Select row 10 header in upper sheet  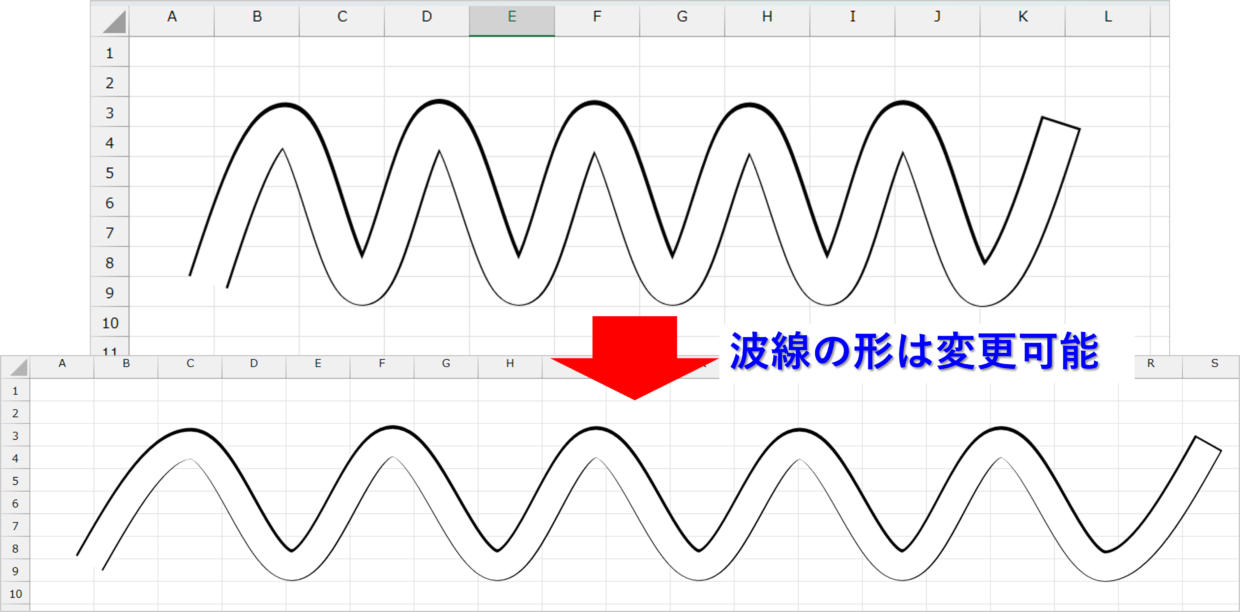coord(110,323)
